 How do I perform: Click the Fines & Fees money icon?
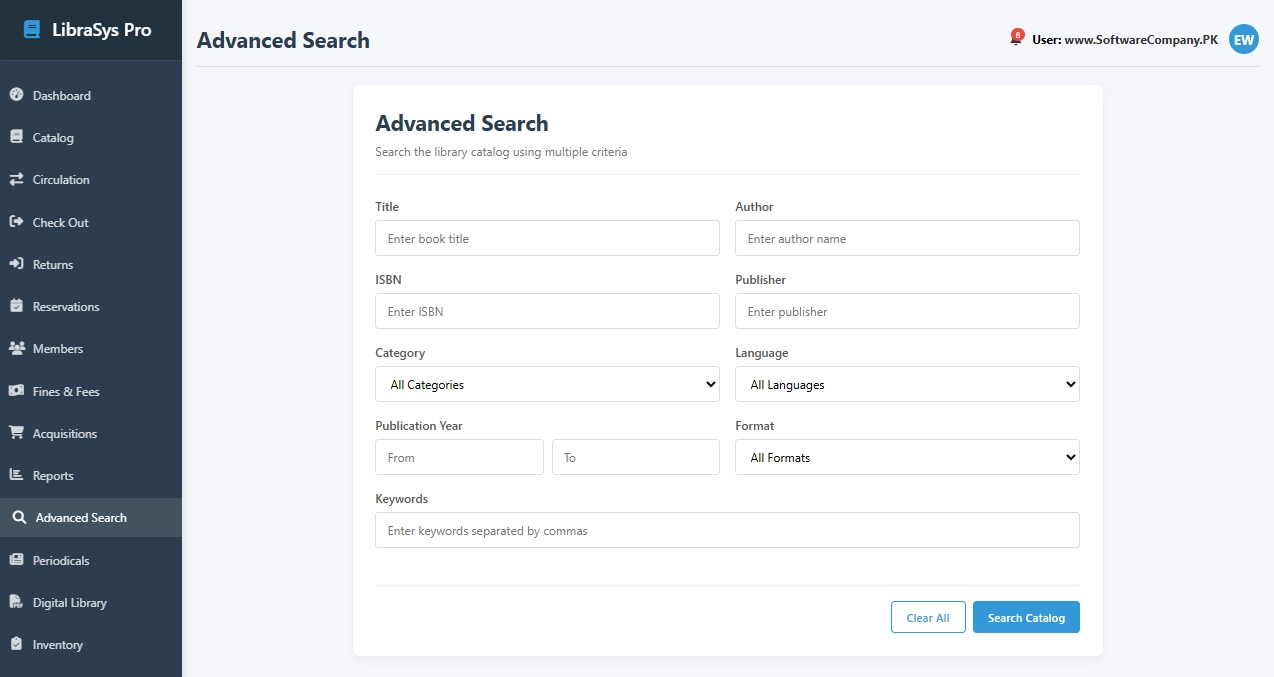(16, 391)
